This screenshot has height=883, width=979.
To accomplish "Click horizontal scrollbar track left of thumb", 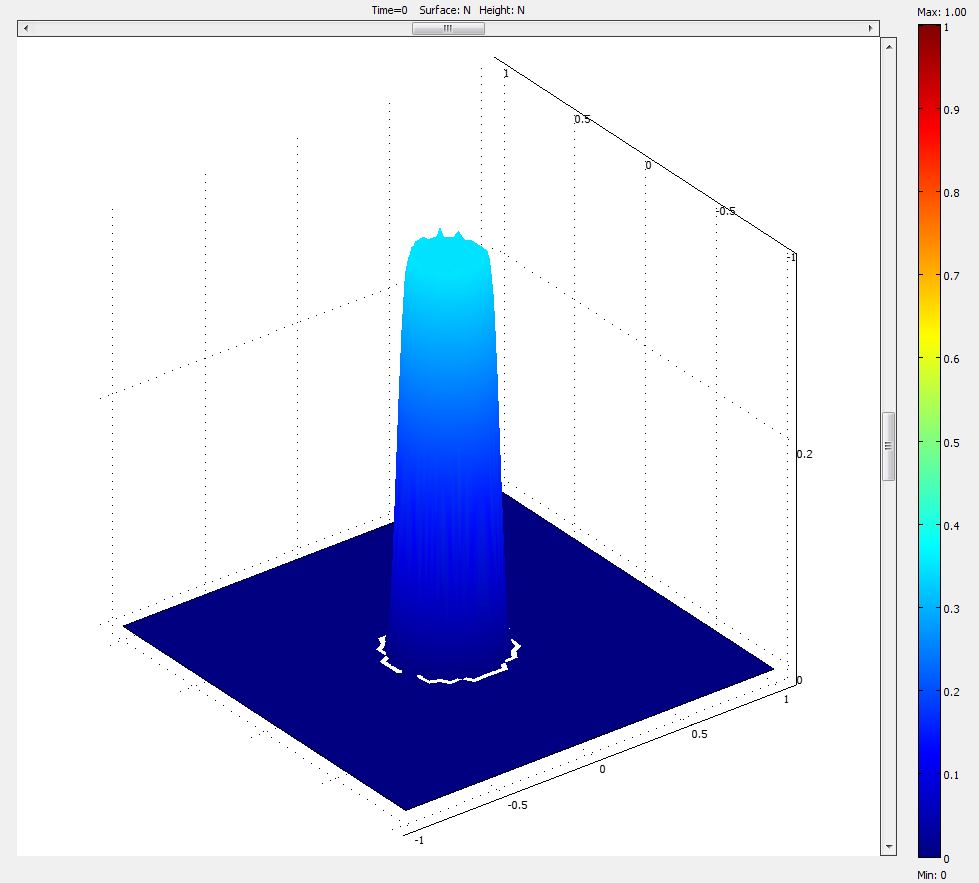I will click(220, 29).
